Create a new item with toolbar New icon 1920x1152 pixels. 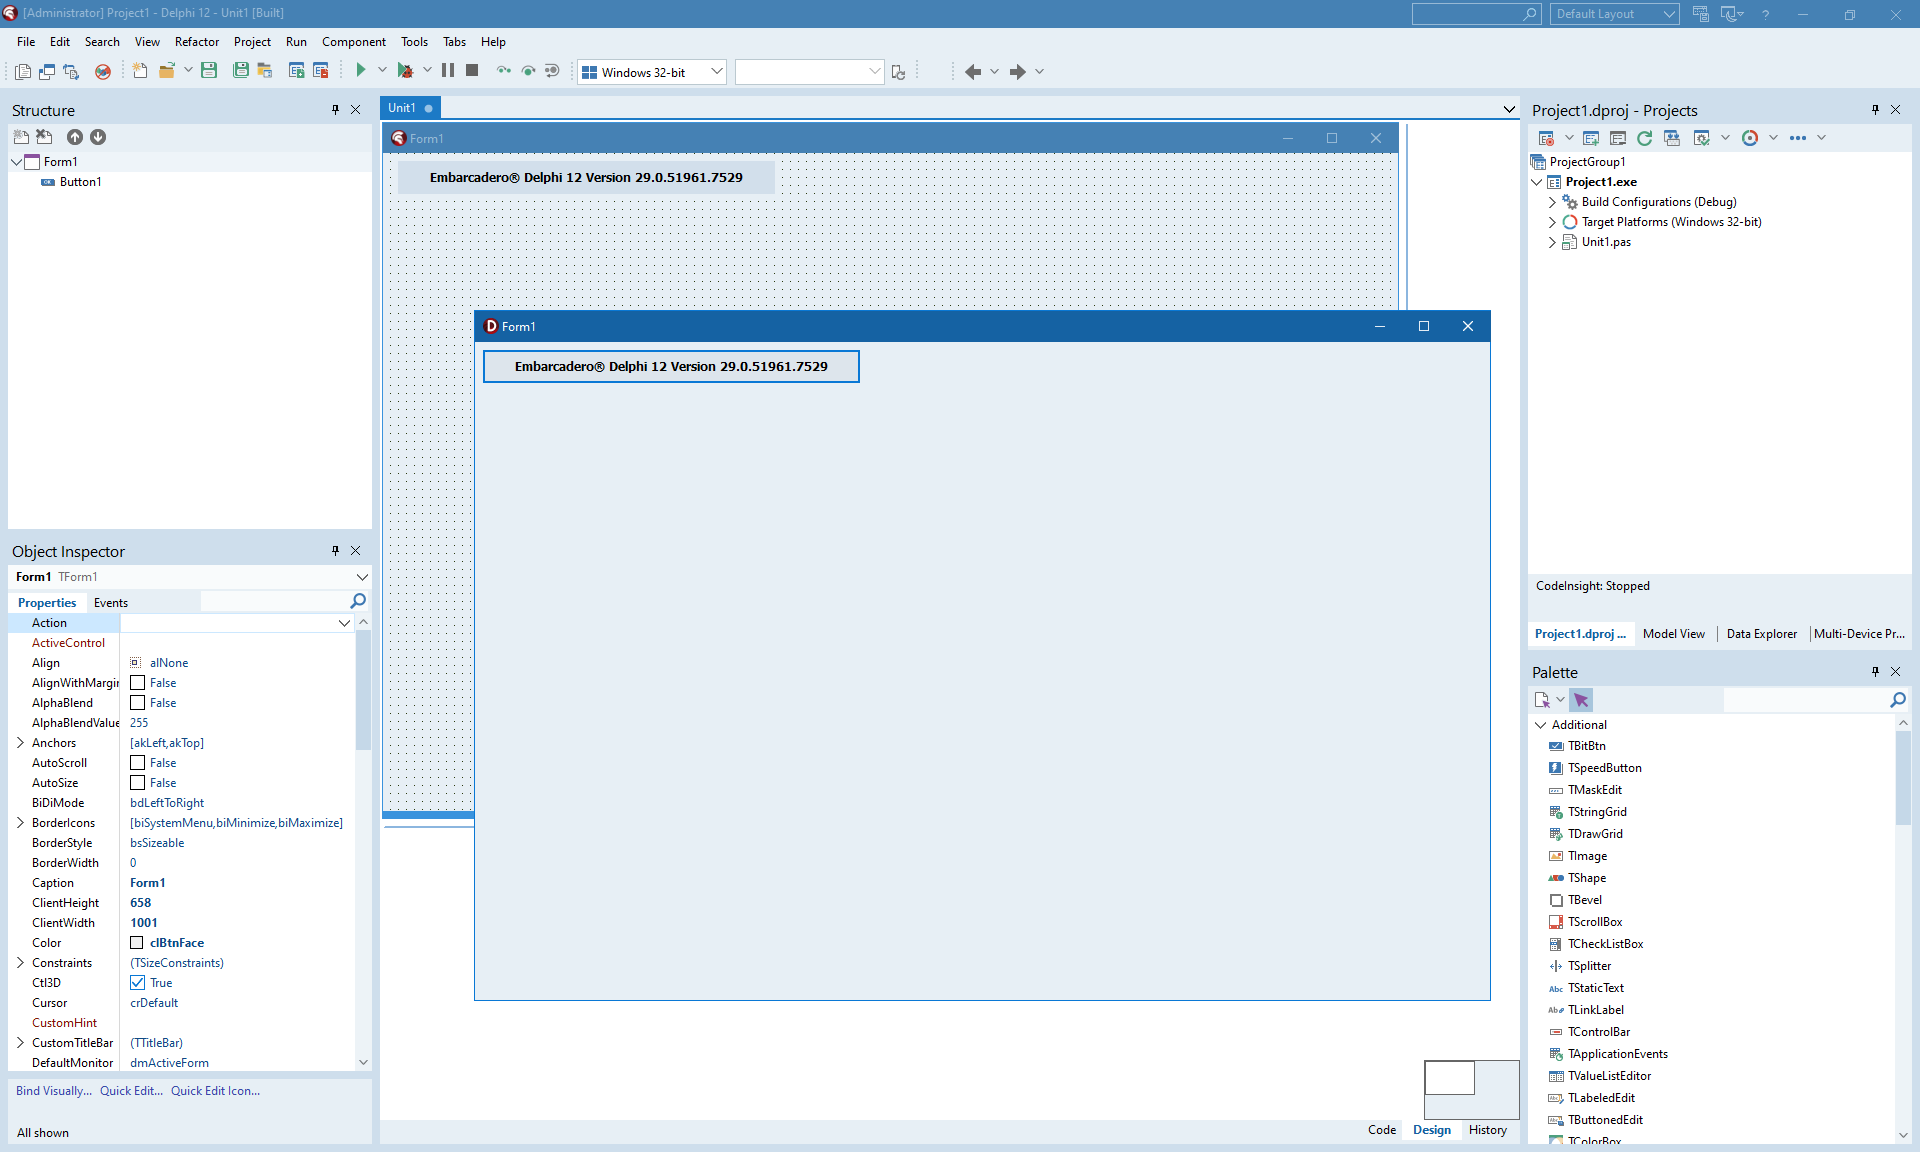tap(140, 70)
